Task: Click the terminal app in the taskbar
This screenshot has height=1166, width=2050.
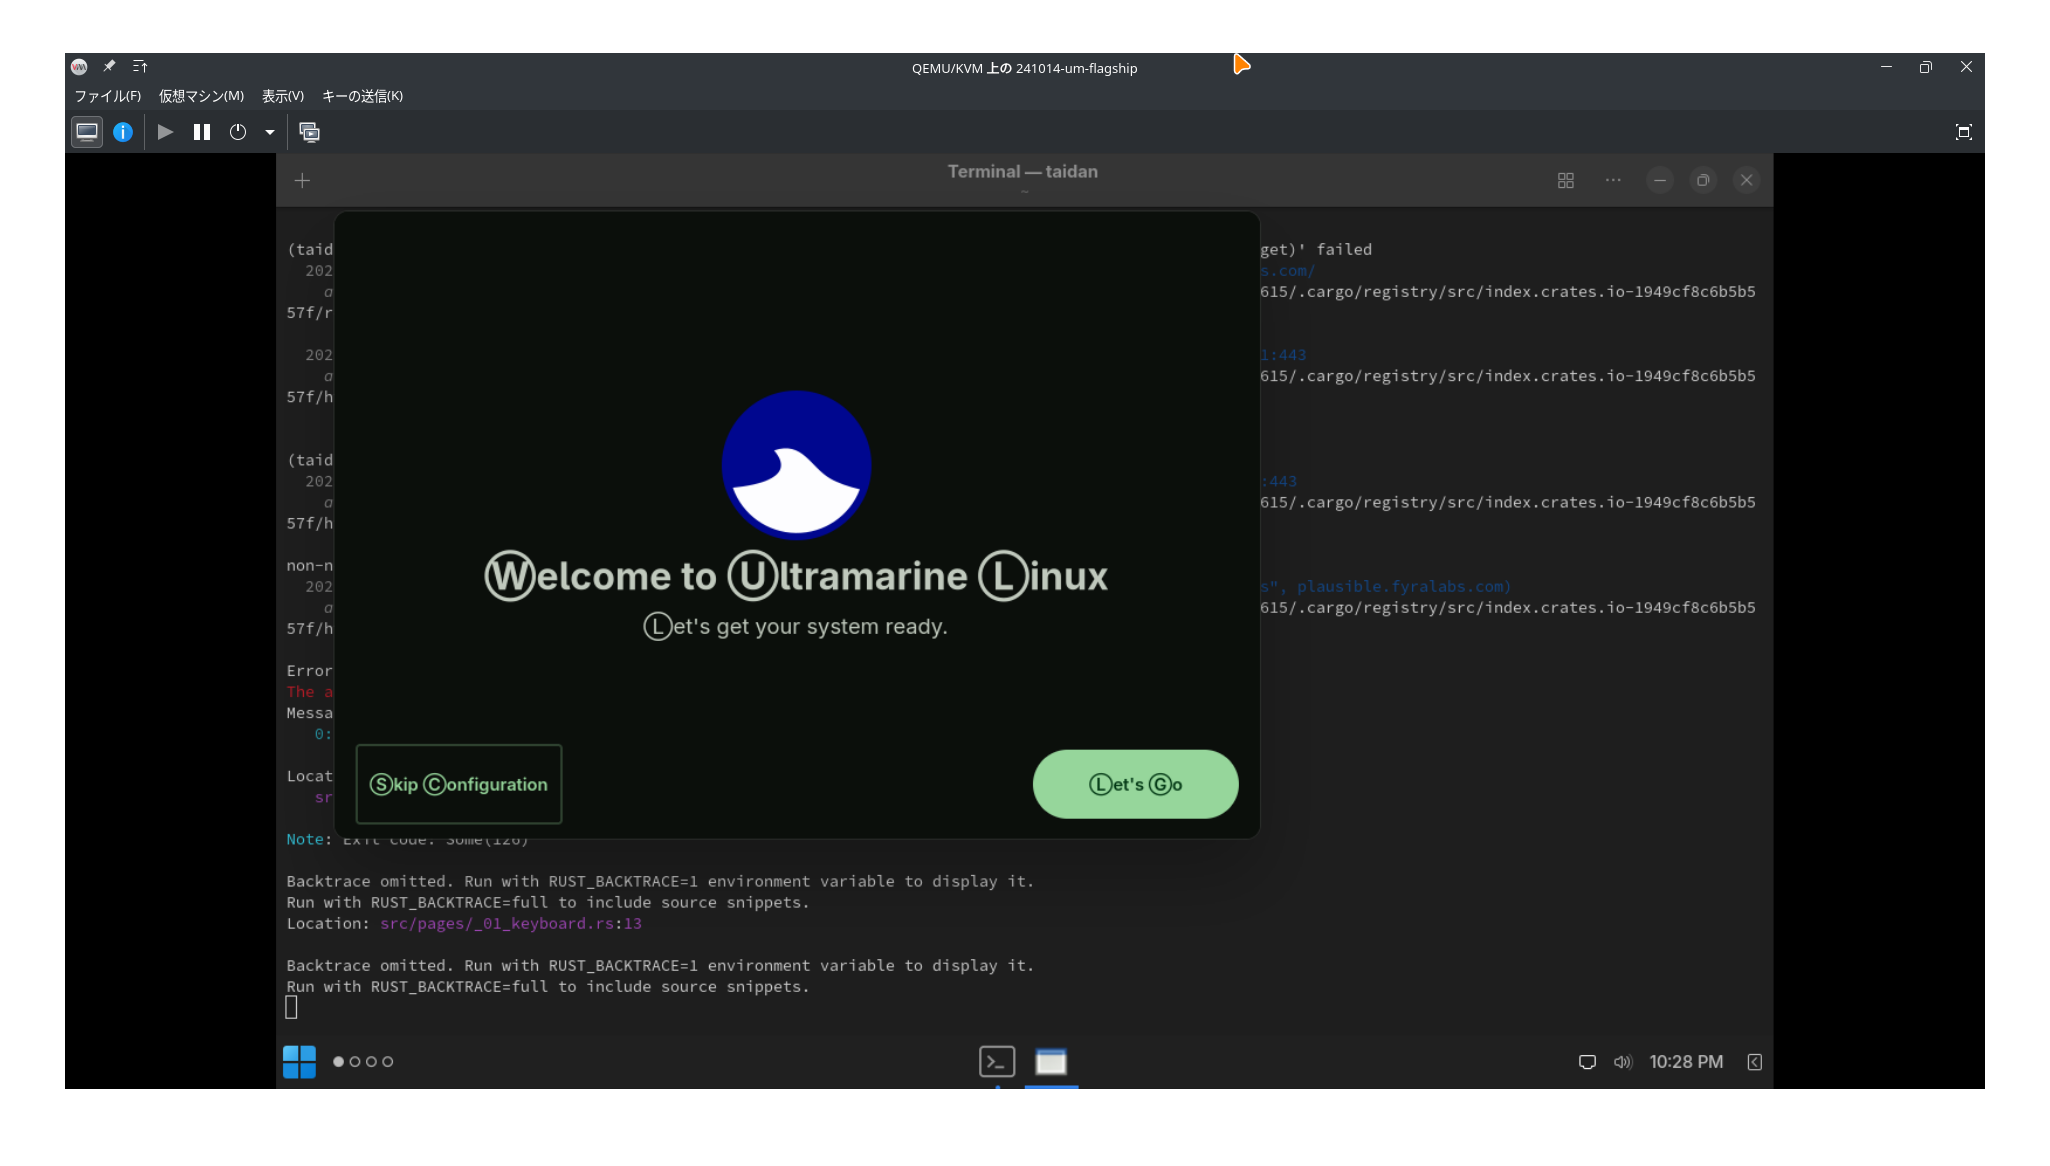Action: tap(997, 1061)
